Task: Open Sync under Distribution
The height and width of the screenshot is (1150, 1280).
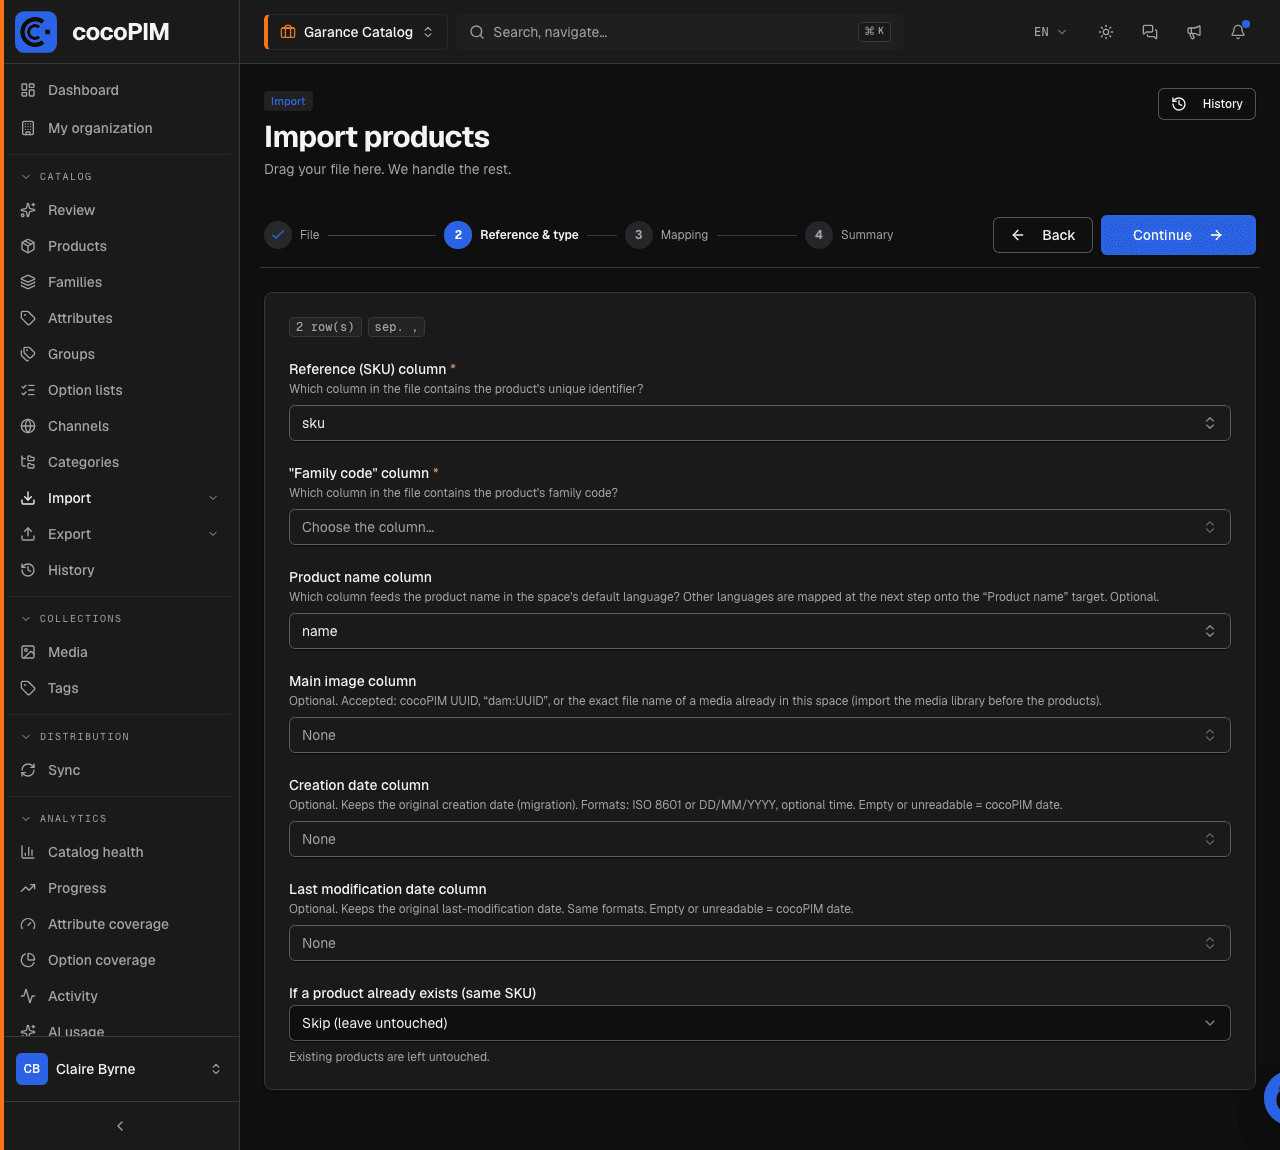Action: click(119, 770)
